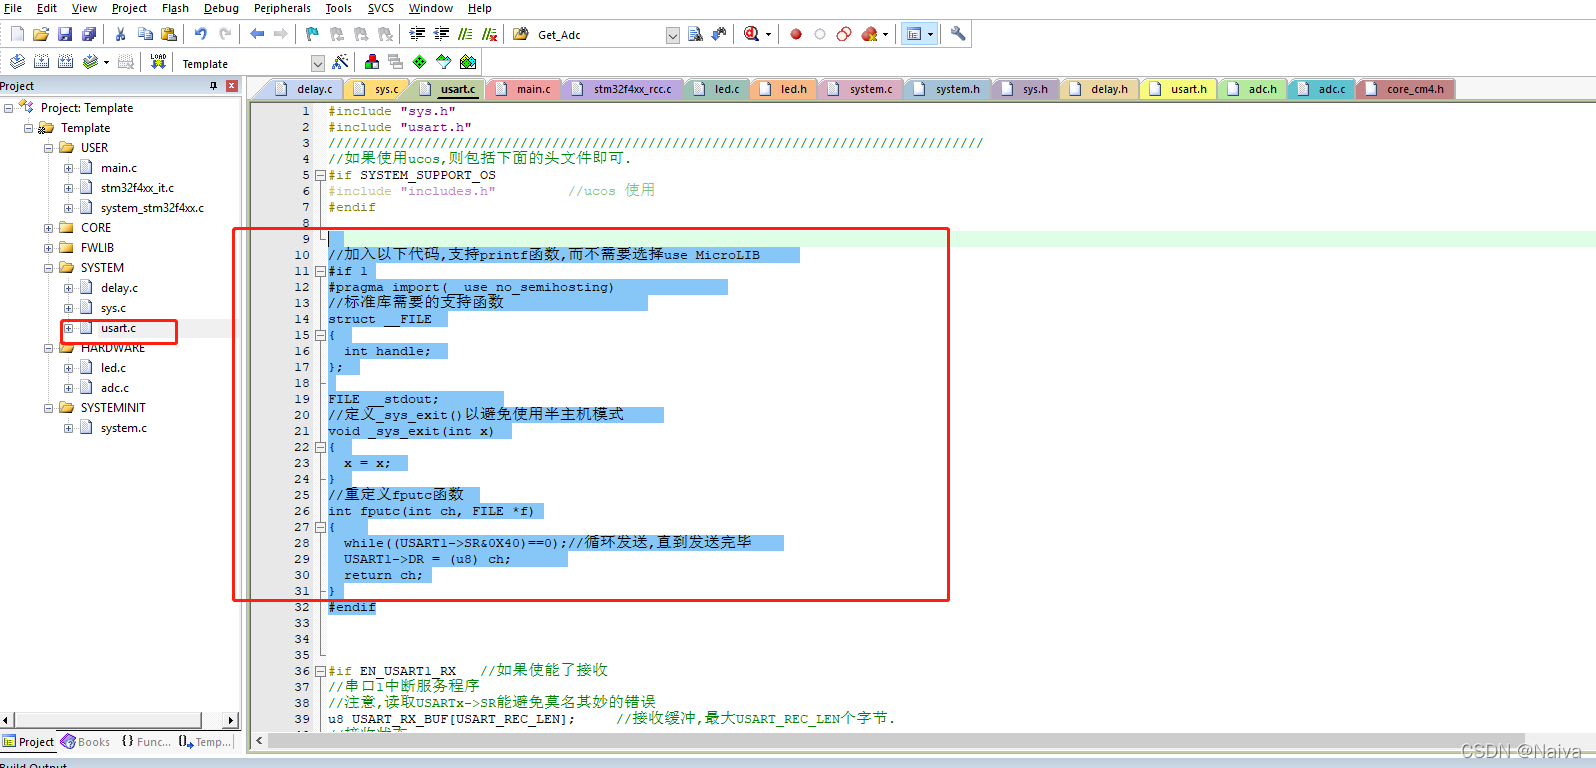Disable all breakpoints
The image size is (1596, 768).
[x=844, y=34]
